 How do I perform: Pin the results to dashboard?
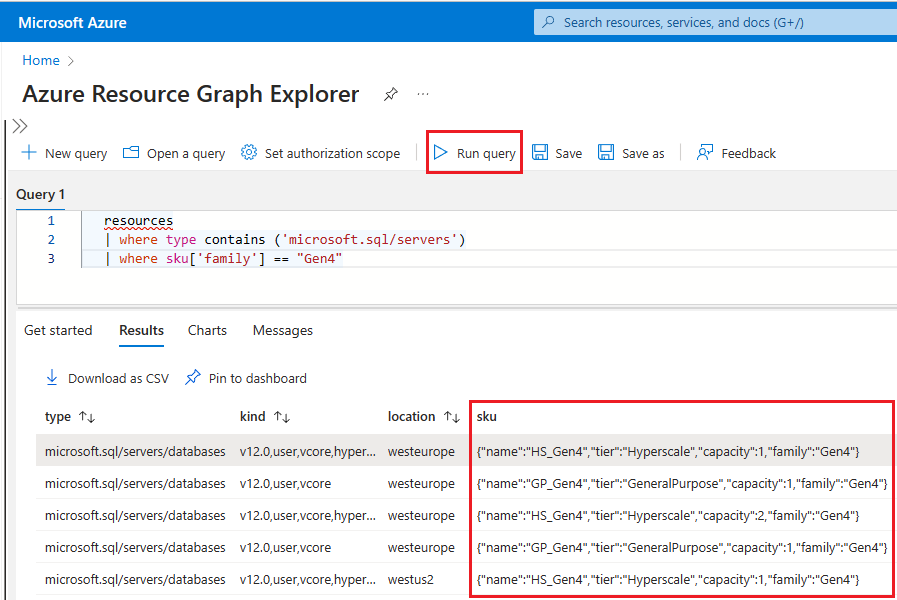click(245, 377)
